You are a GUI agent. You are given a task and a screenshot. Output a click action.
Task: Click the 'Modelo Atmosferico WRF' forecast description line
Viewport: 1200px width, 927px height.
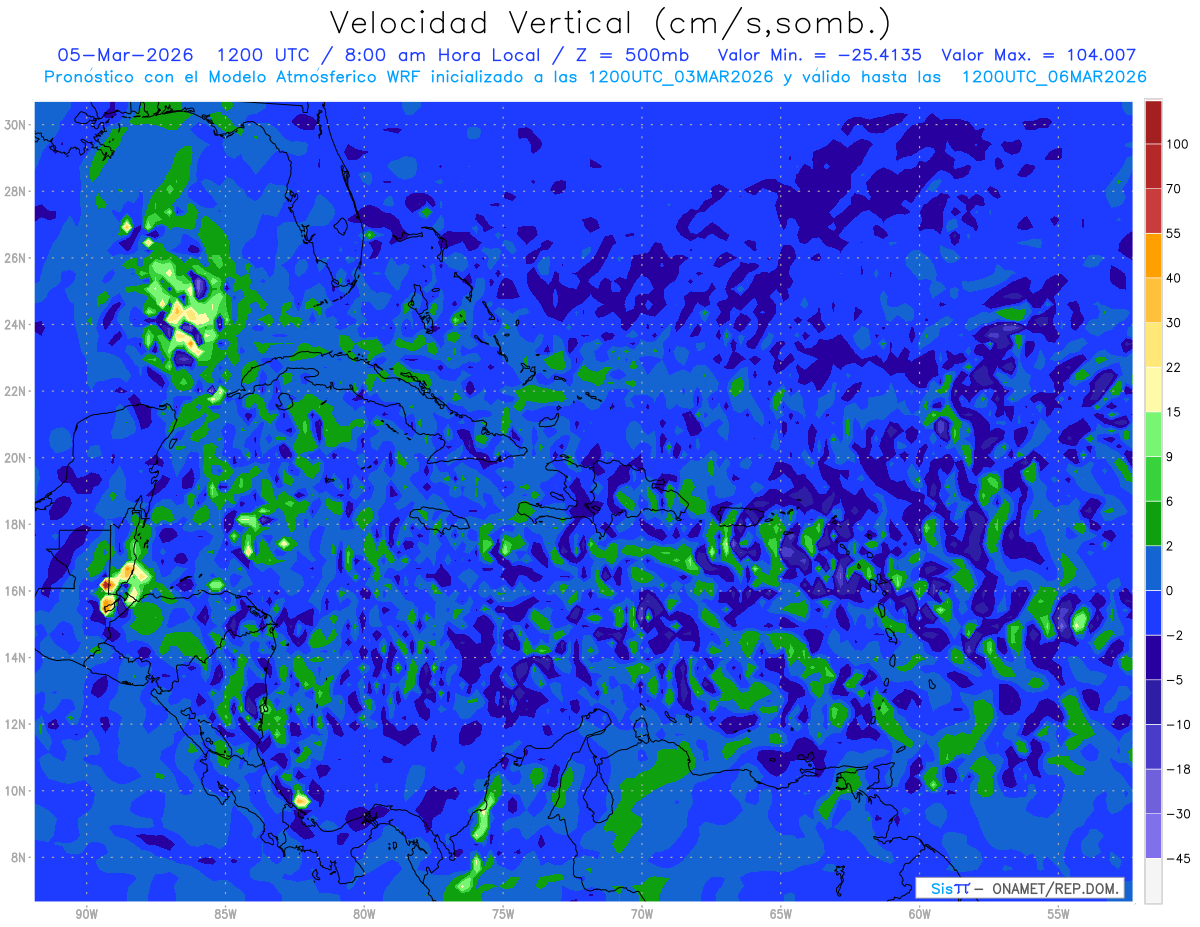coord(595,77)
